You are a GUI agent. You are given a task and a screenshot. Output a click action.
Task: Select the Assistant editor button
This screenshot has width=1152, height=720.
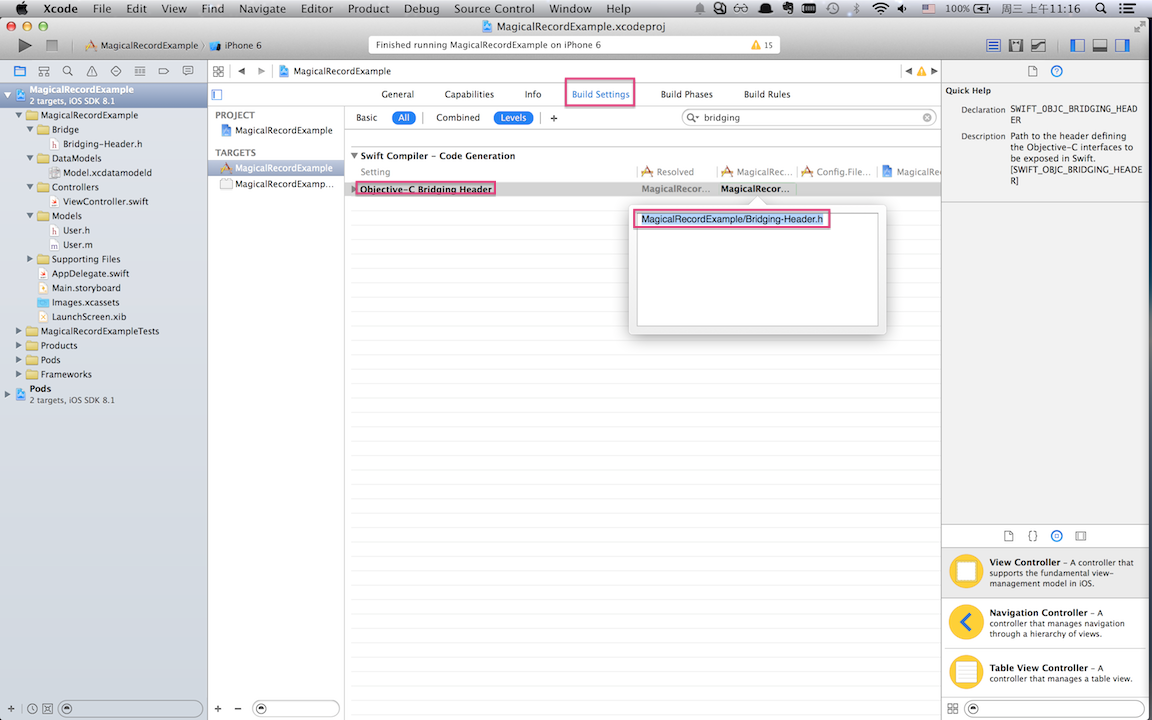pos(1016,45)
